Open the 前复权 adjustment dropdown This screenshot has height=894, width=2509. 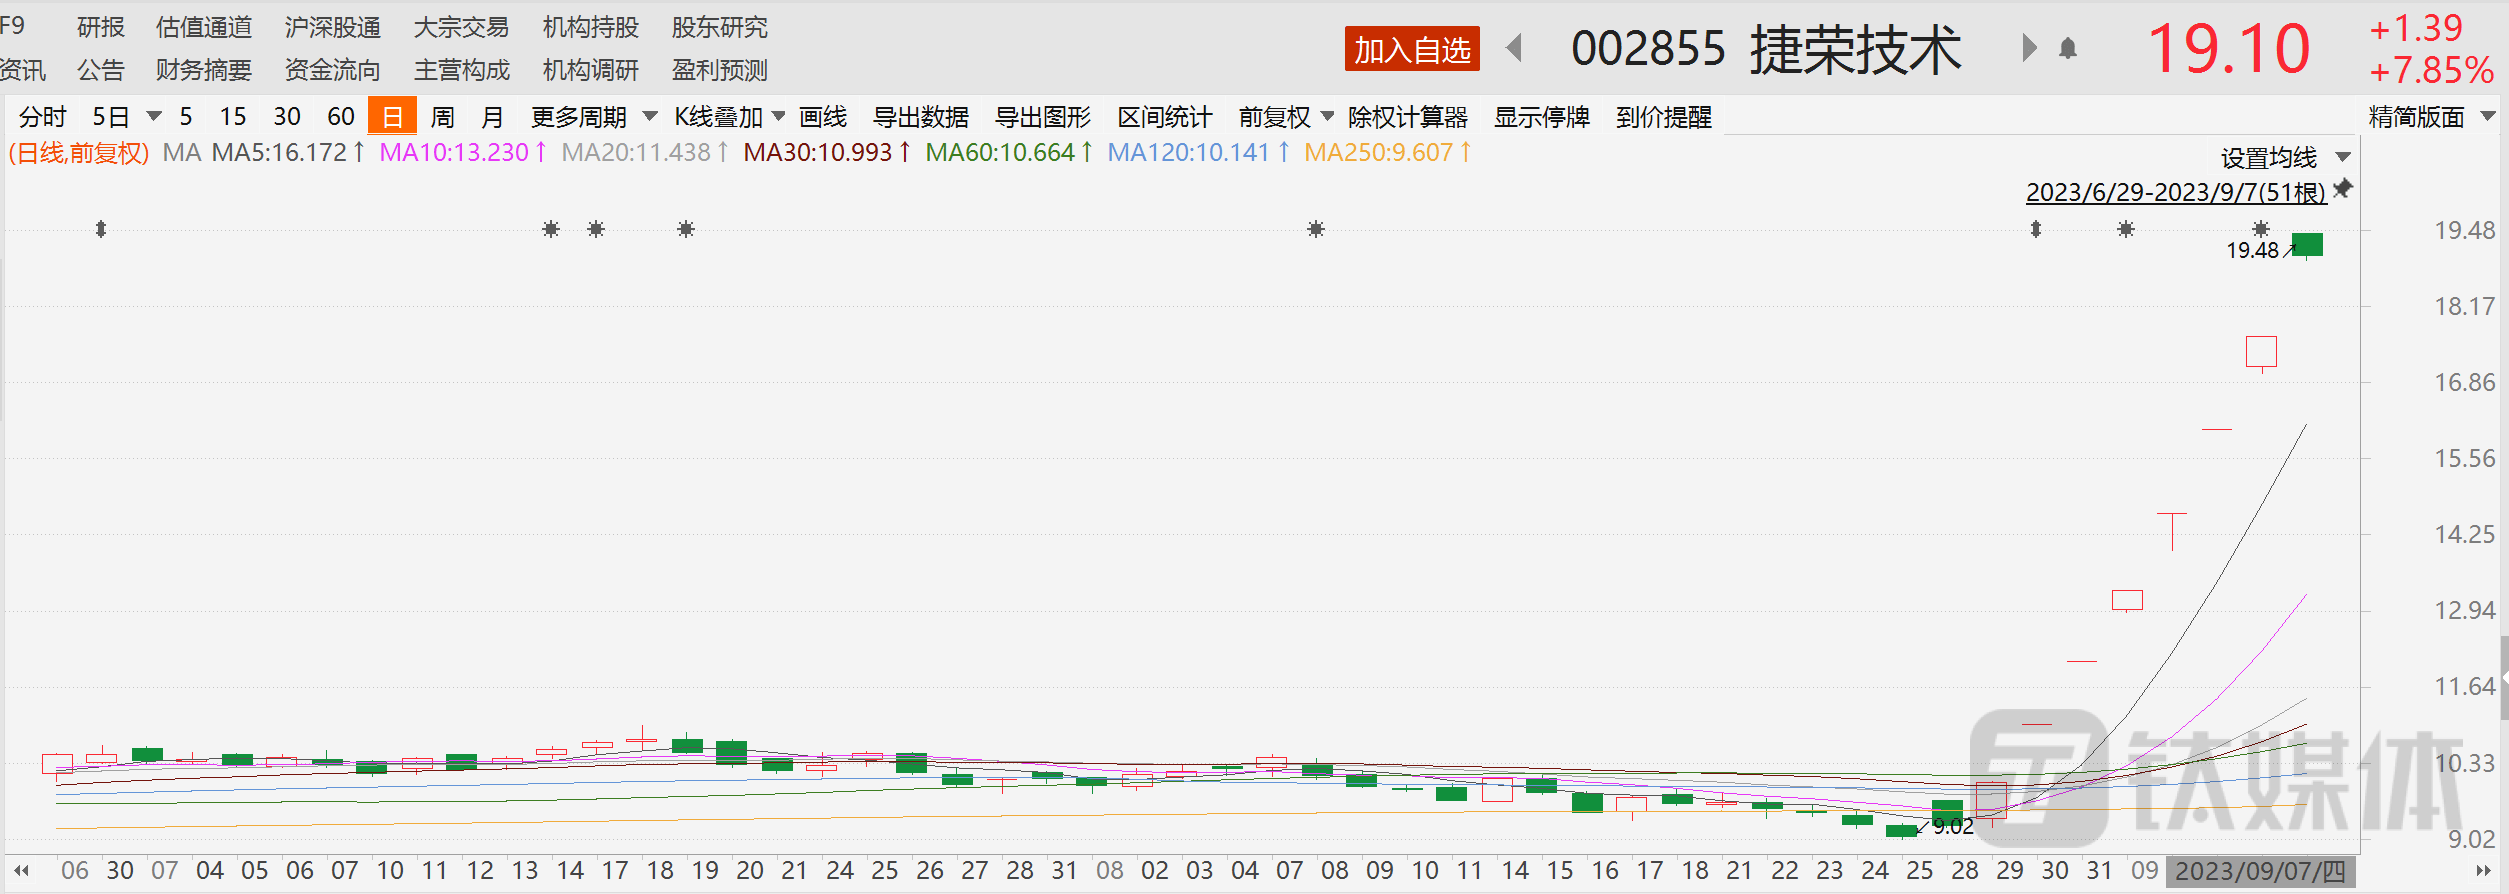click(1285, 117)
